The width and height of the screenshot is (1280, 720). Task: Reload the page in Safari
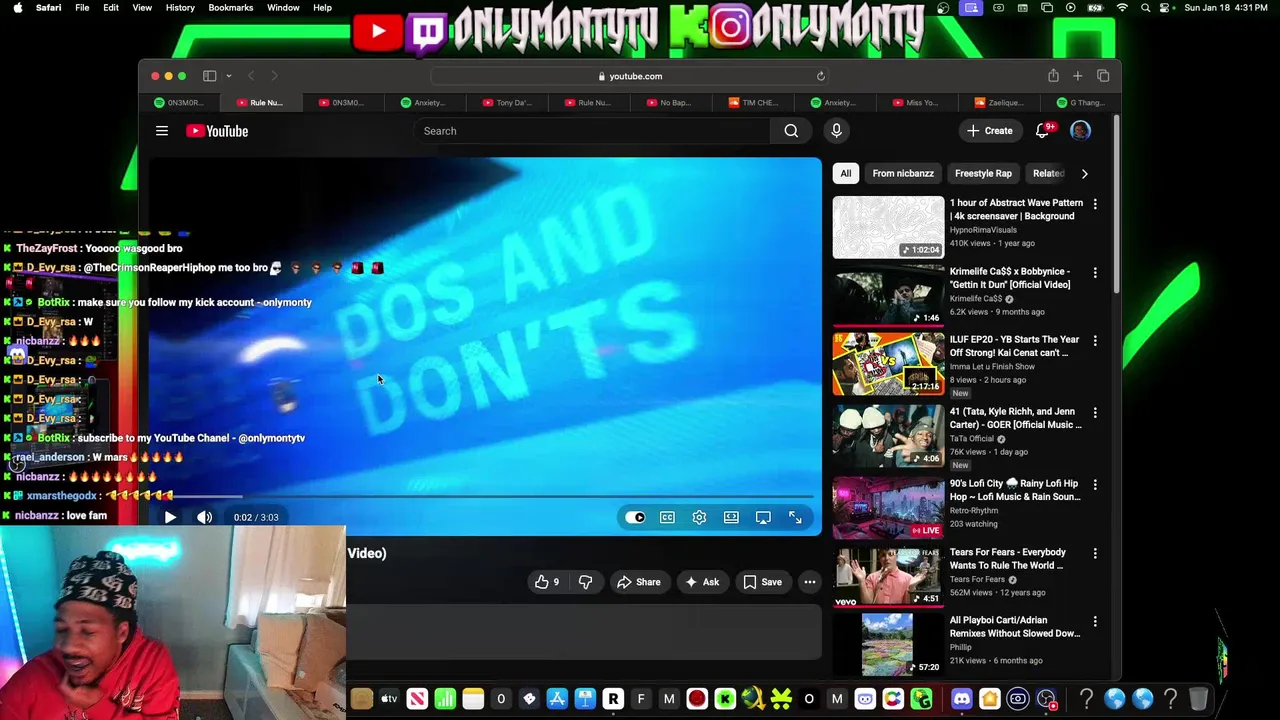(x=820, y=76)
